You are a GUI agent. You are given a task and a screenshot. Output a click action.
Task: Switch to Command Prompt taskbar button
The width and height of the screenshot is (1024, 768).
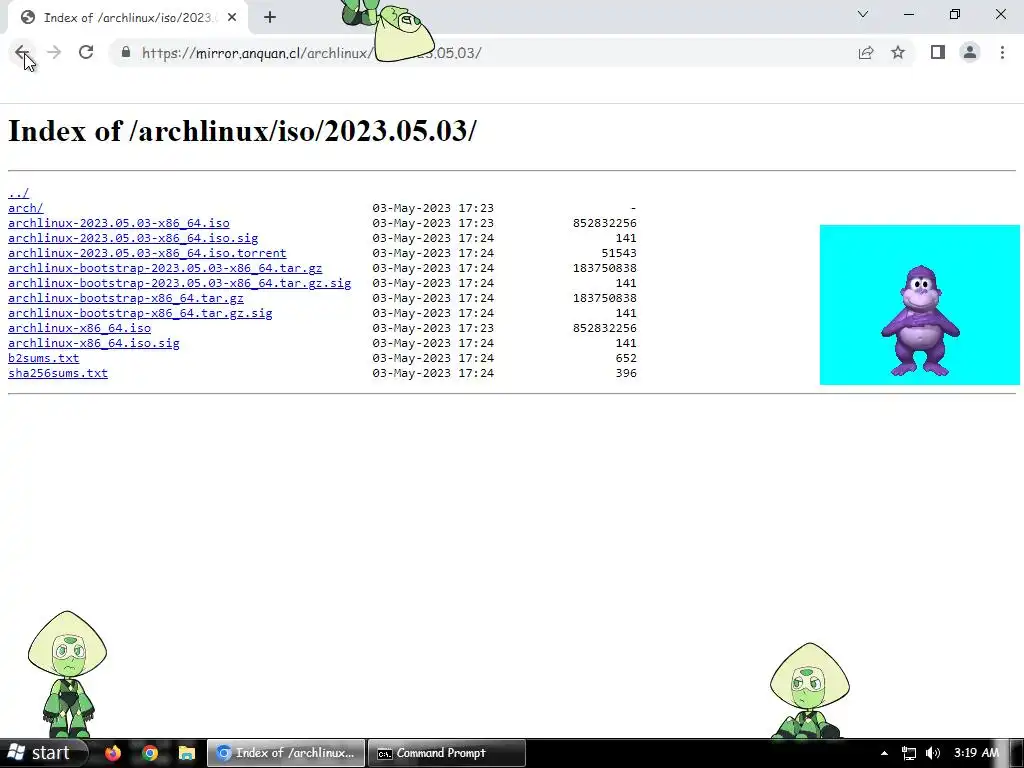pos(447,753)
